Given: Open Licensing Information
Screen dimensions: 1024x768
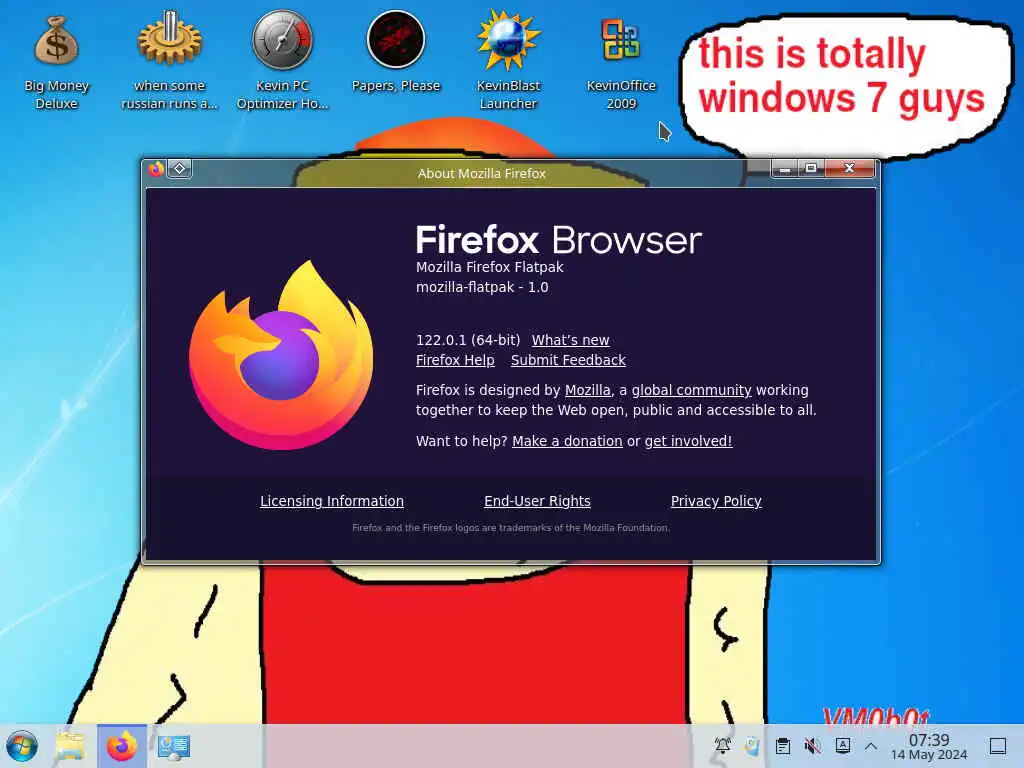Looking at the screenshot, I should click(332, 502).
